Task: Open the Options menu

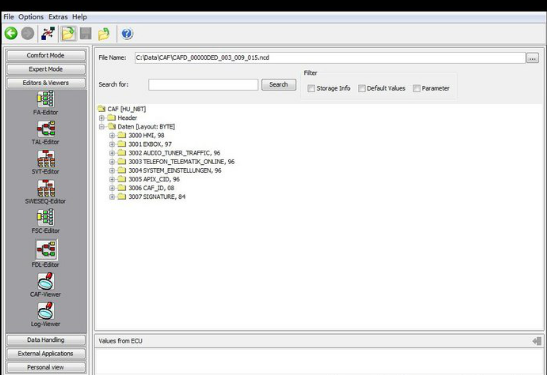Action: point(31,17)
